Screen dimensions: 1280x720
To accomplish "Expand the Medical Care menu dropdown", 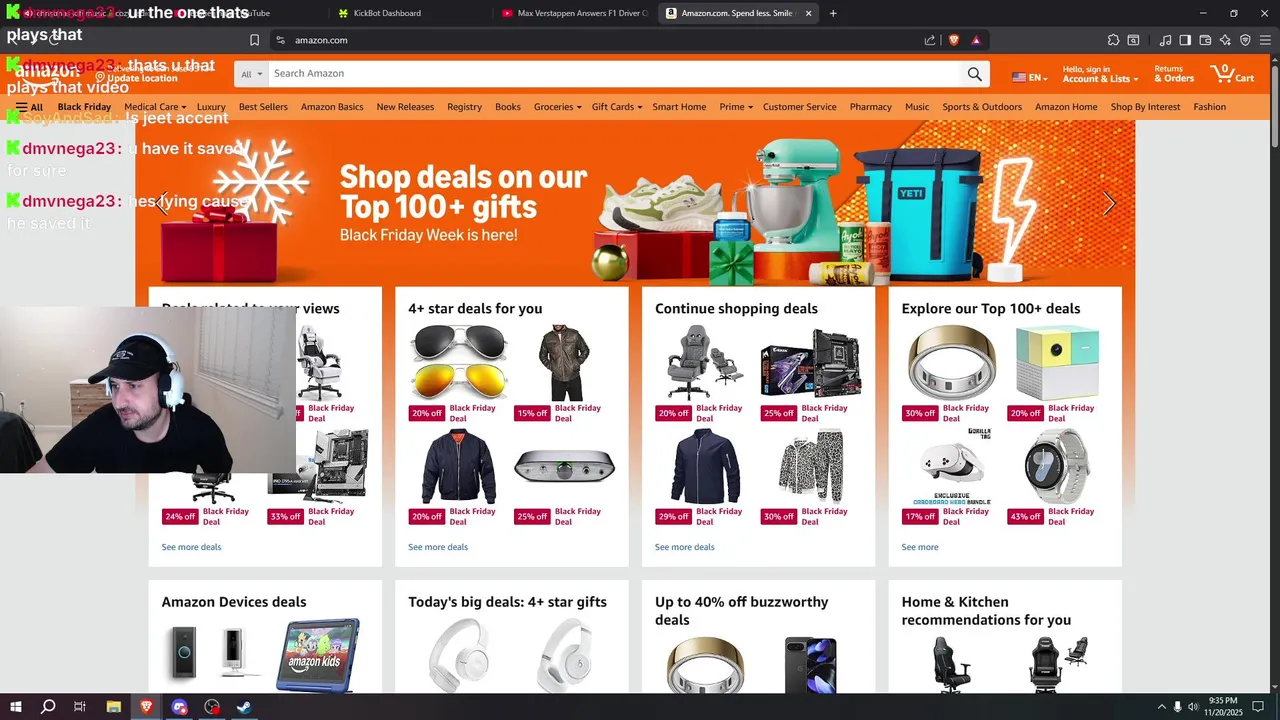I will point(154,107).
